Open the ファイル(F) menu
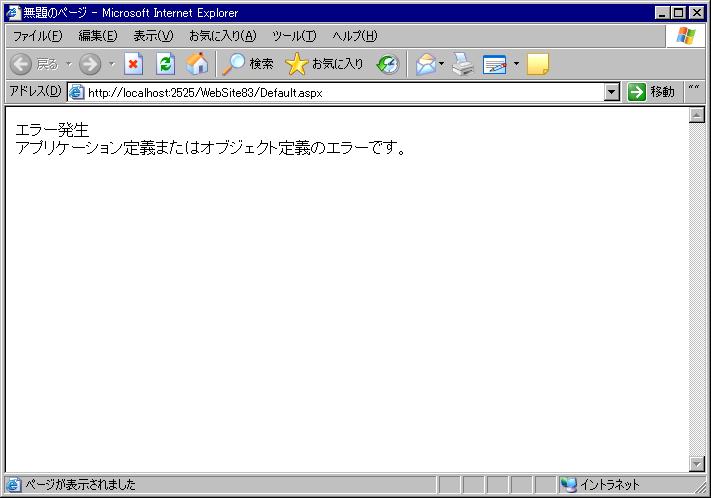This screenshot has width=711, height=498. [x=37, y=36]
